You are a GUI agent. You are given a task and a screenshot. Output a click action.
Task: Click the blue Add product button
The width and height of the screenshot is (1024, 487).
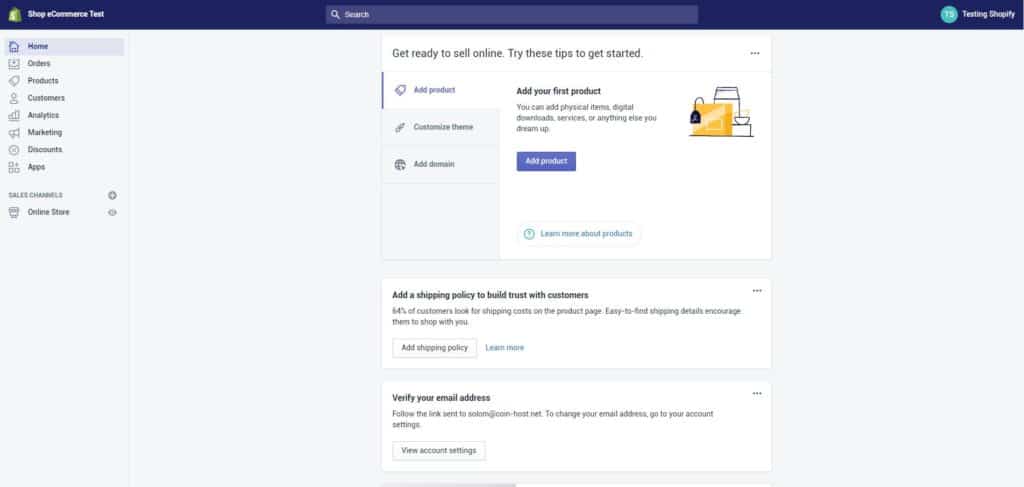click(x=546, y=161)
